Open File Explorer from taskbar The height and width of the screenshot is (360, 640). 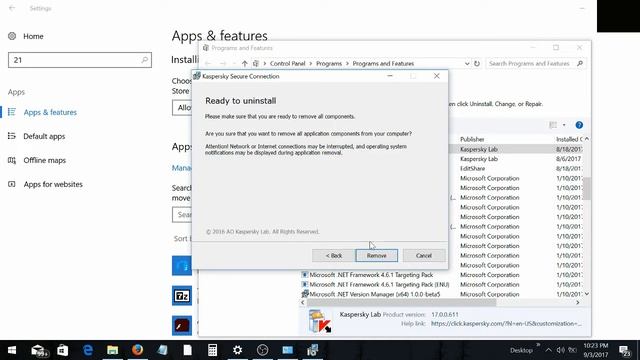[x=113, y=350]
